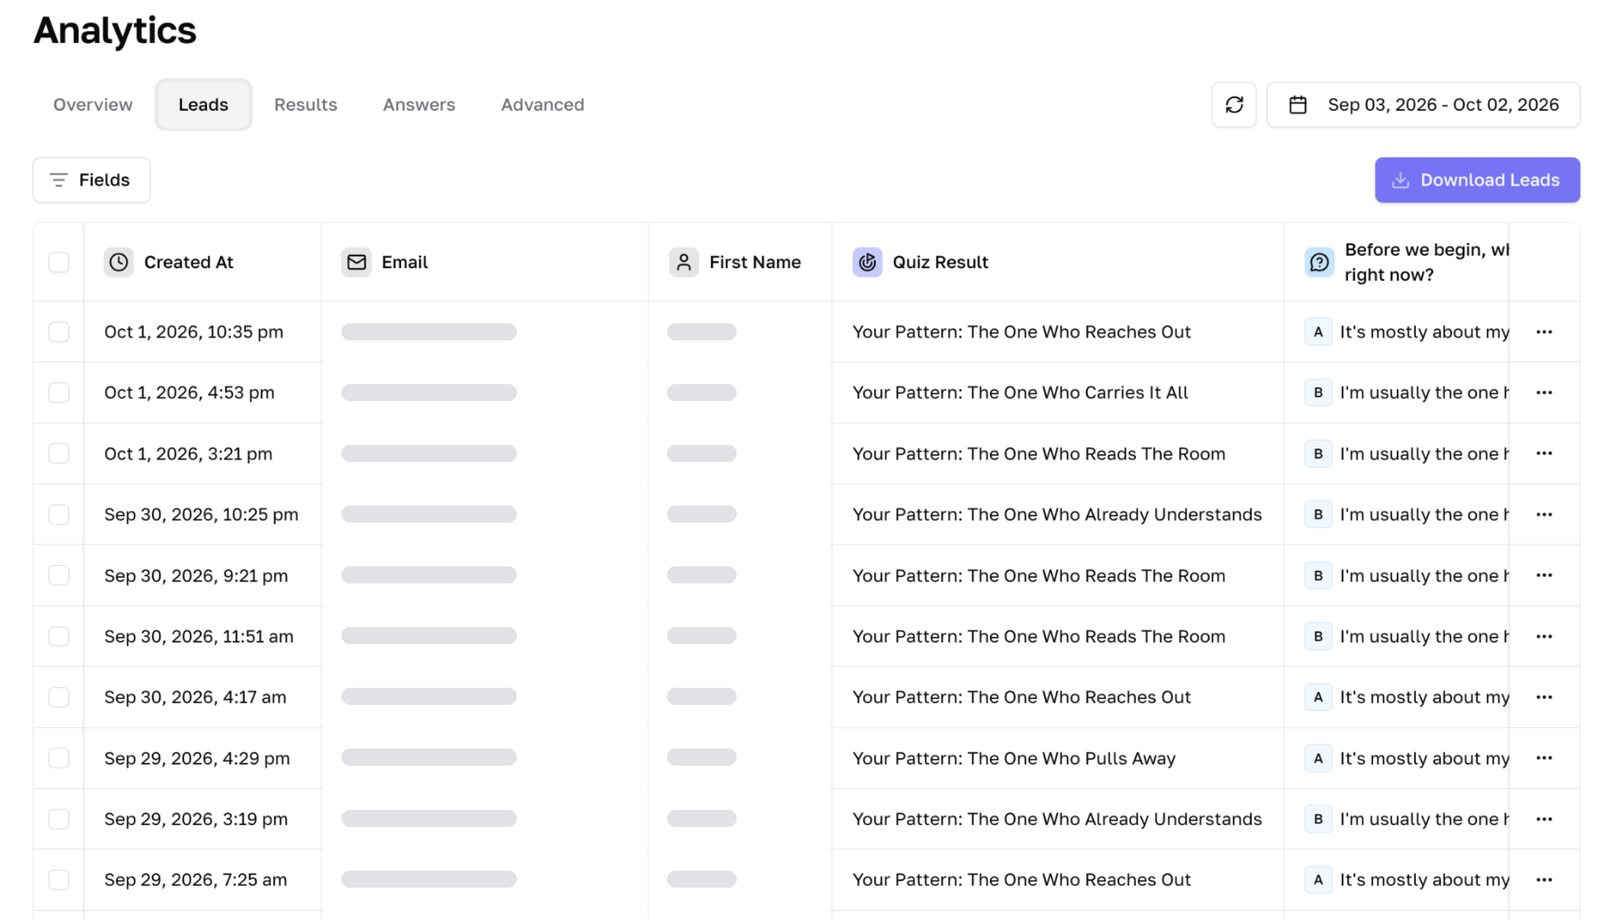Open row menu for Sep 29, 4:29 pm lead
This screenshot has height=920, width=1600.
tap(1544, 758)
